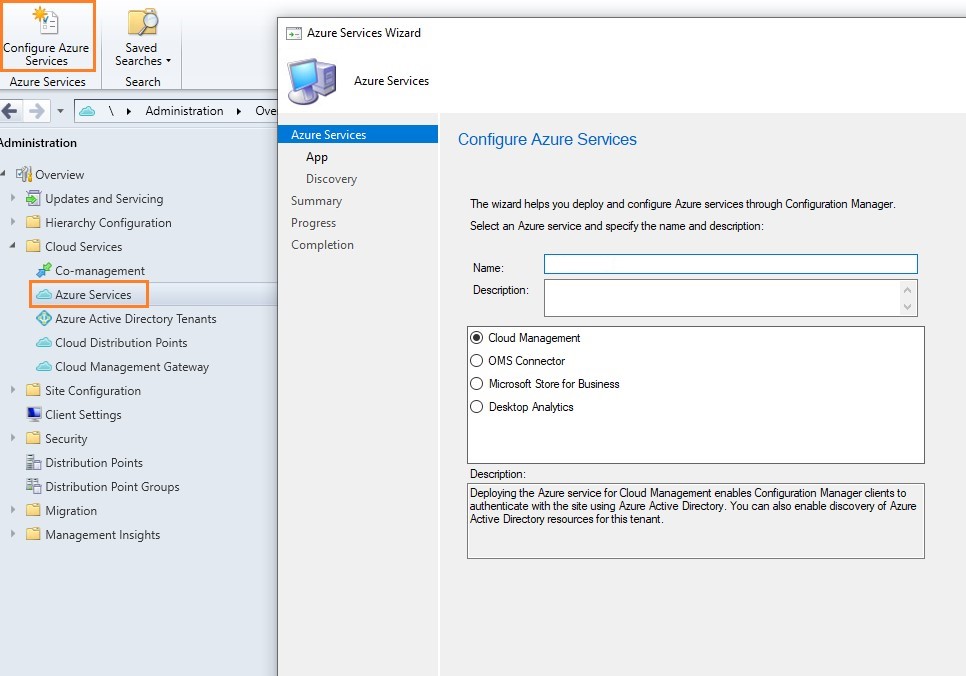966x676 pixels.
Task: Click the Migration folder icon
Action: coord(33,510)
